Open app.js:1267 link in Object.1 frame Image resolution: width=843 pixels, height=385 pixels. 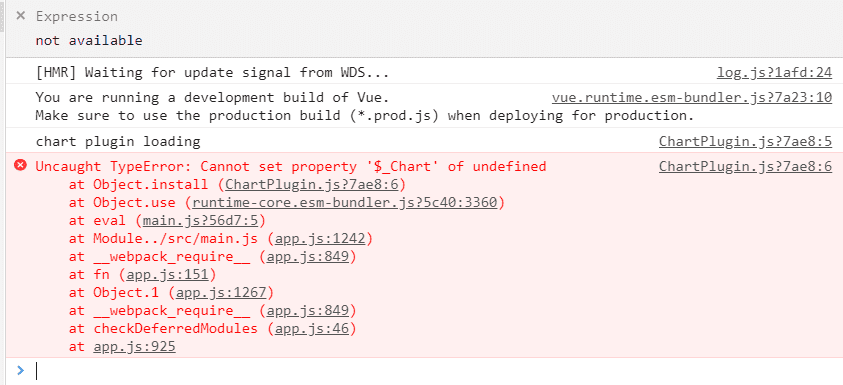(x=221, y=293)
